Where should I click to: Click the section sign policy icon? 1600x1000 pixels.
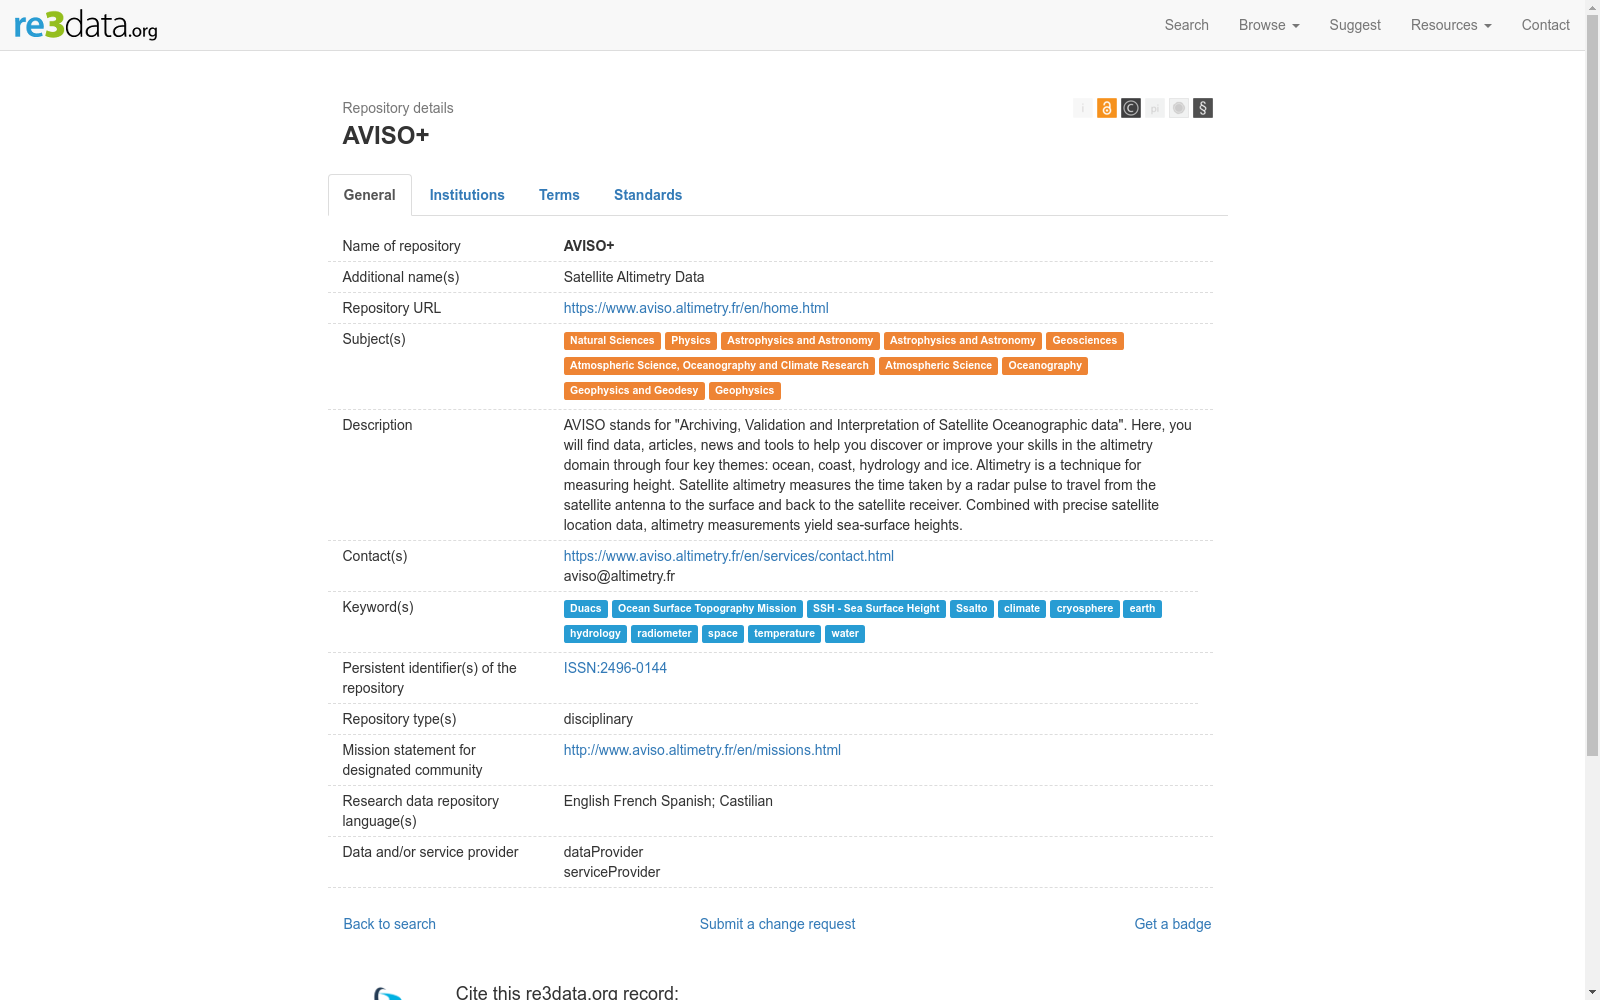point(1203,108)
